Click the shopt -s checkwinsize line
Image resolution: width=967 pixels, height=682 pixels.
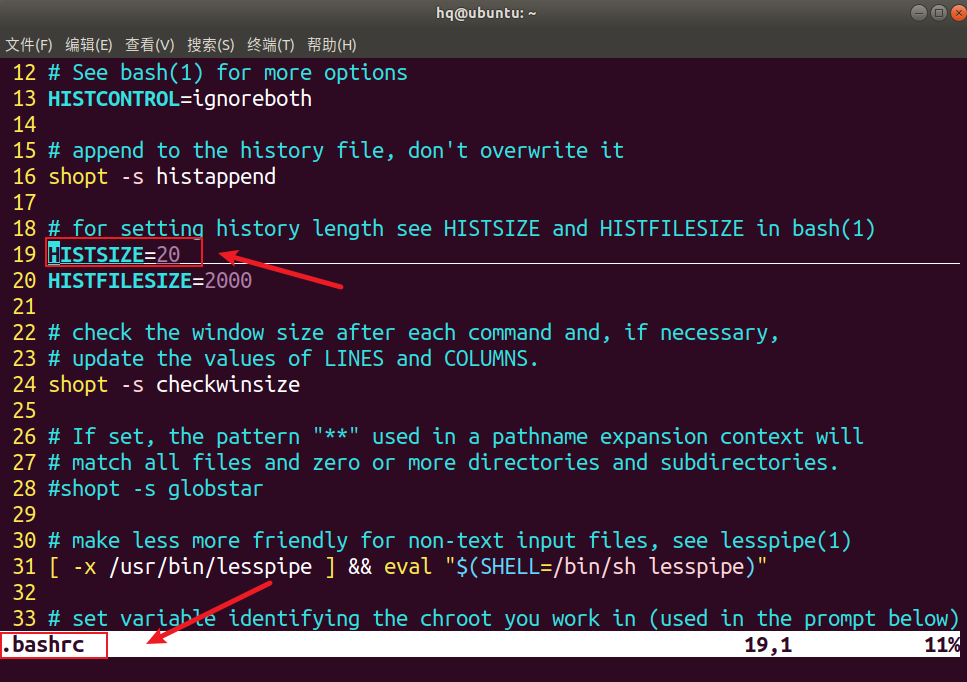click(x=173, y=384)
